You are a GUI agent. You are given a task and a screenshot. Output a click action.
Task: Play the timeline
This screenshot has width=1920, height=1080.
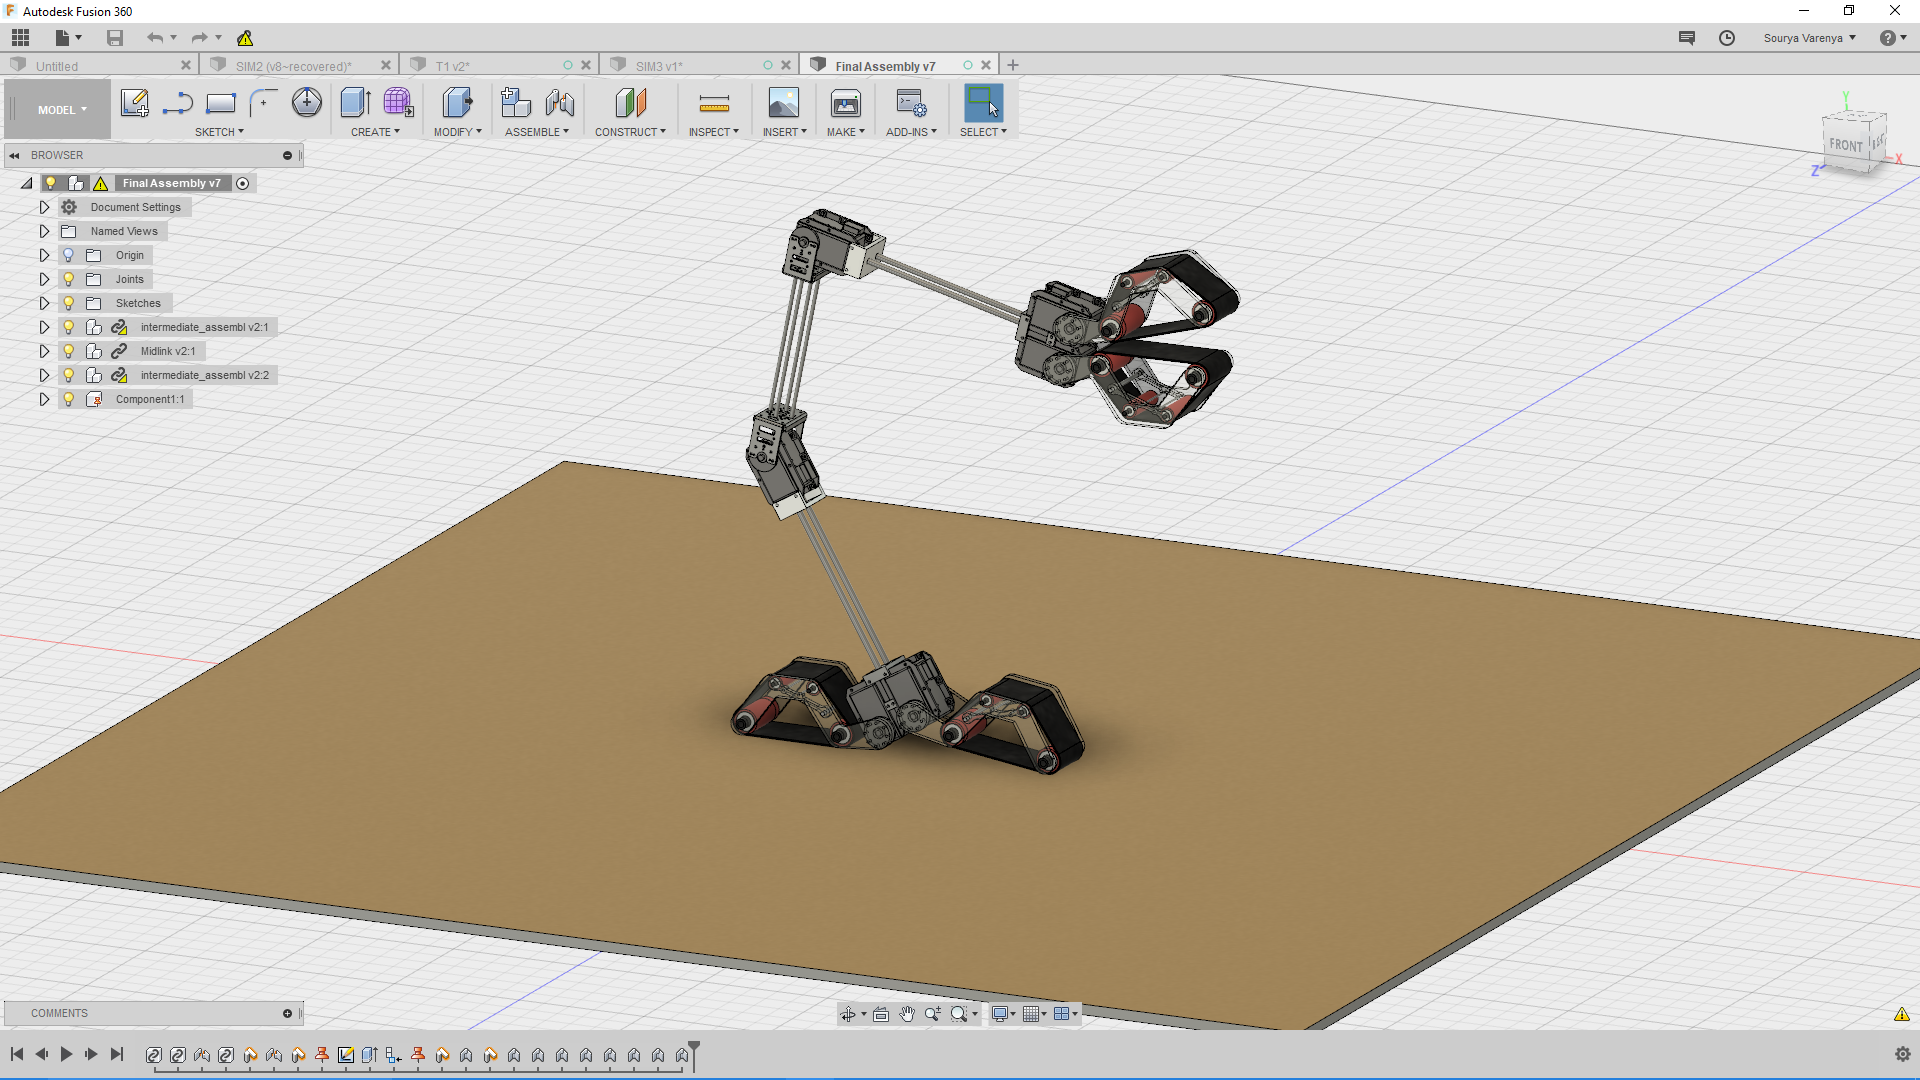tap(66, 1054)
